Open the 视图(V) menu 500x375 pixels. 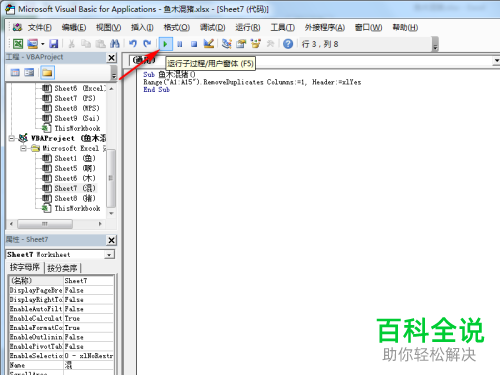click(x=109, y=27)
